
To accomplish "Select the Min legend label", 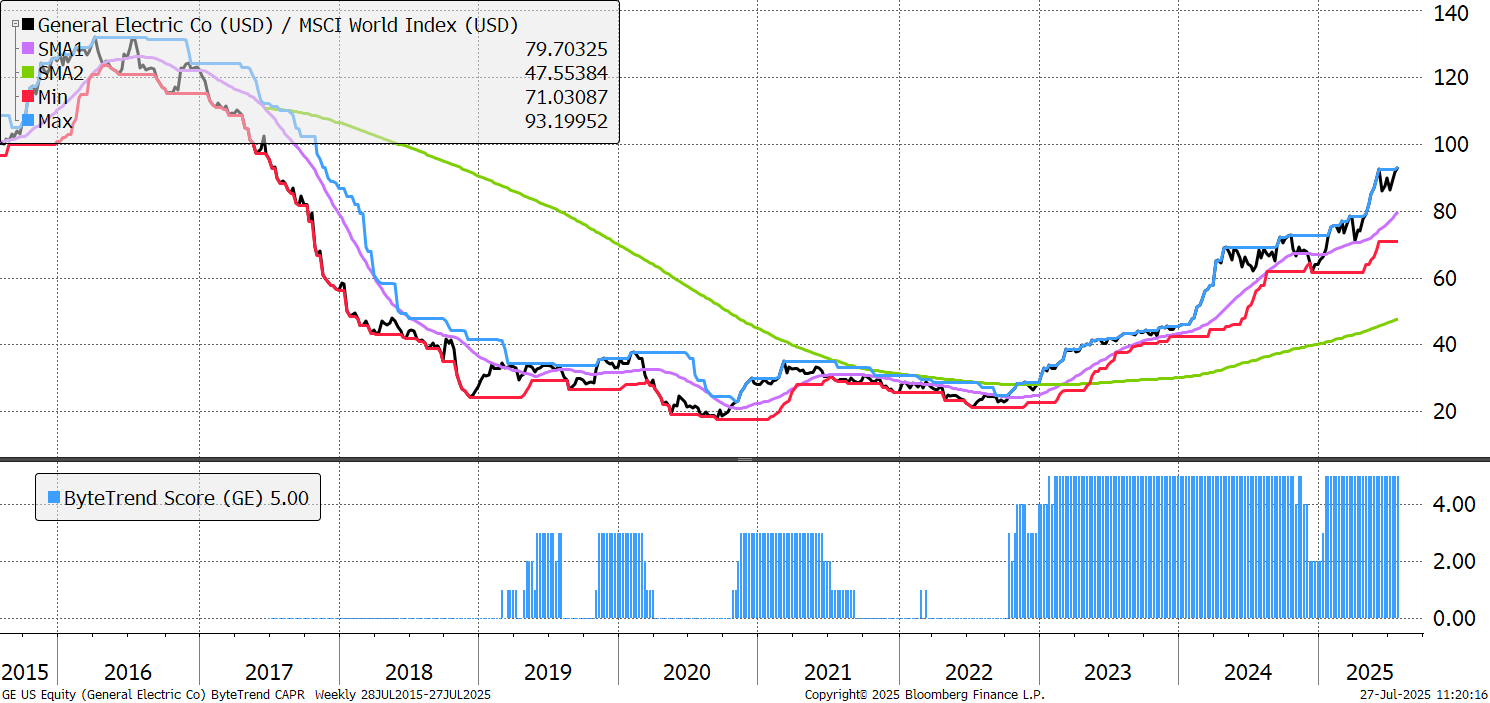I will coord(54,97).
